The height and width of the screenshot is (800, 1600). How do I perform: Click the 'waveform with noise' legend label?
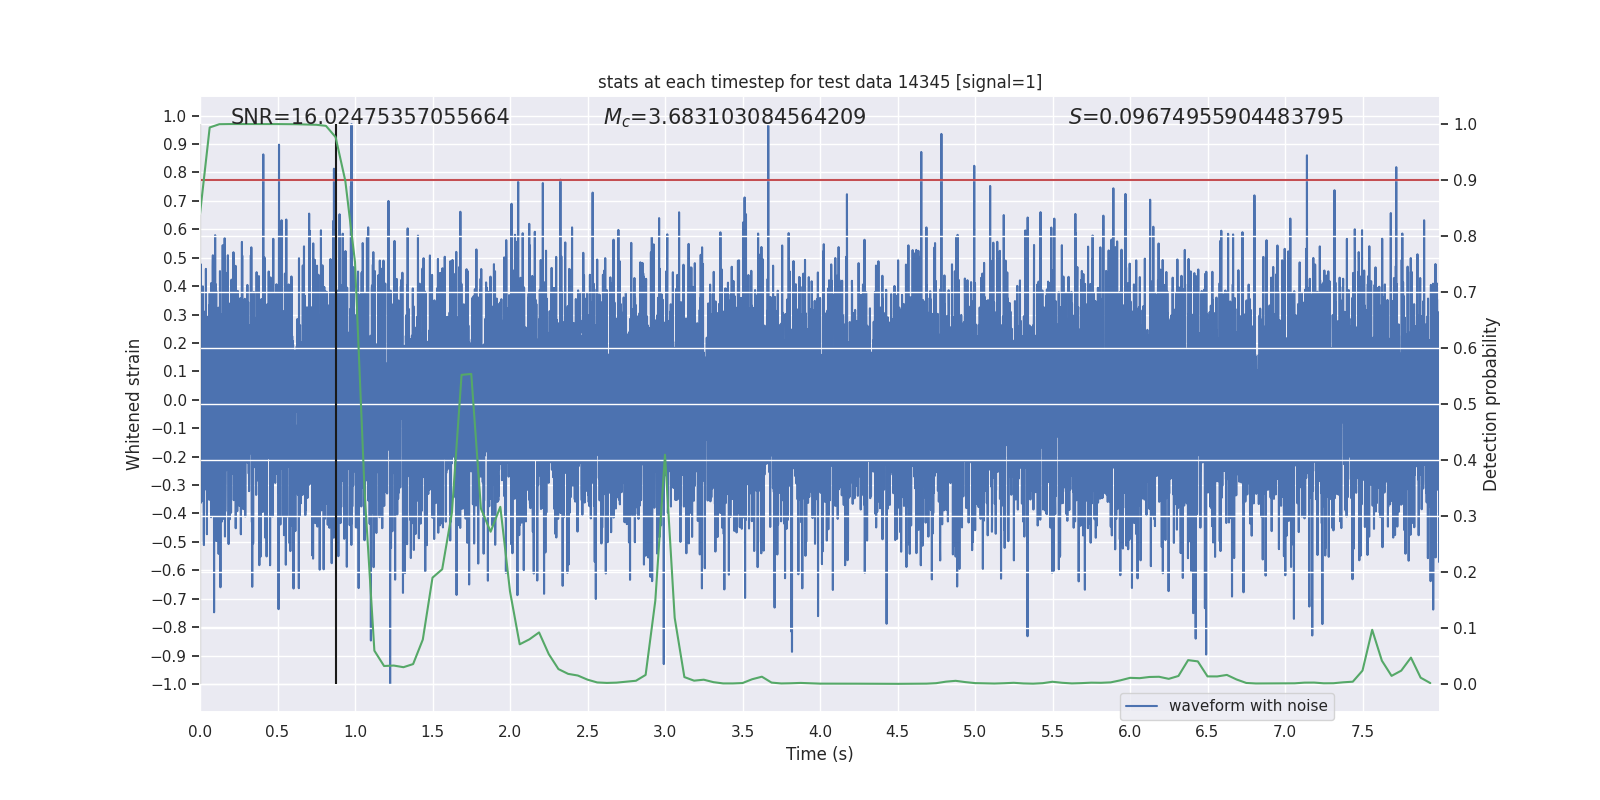click(1248, 706)
